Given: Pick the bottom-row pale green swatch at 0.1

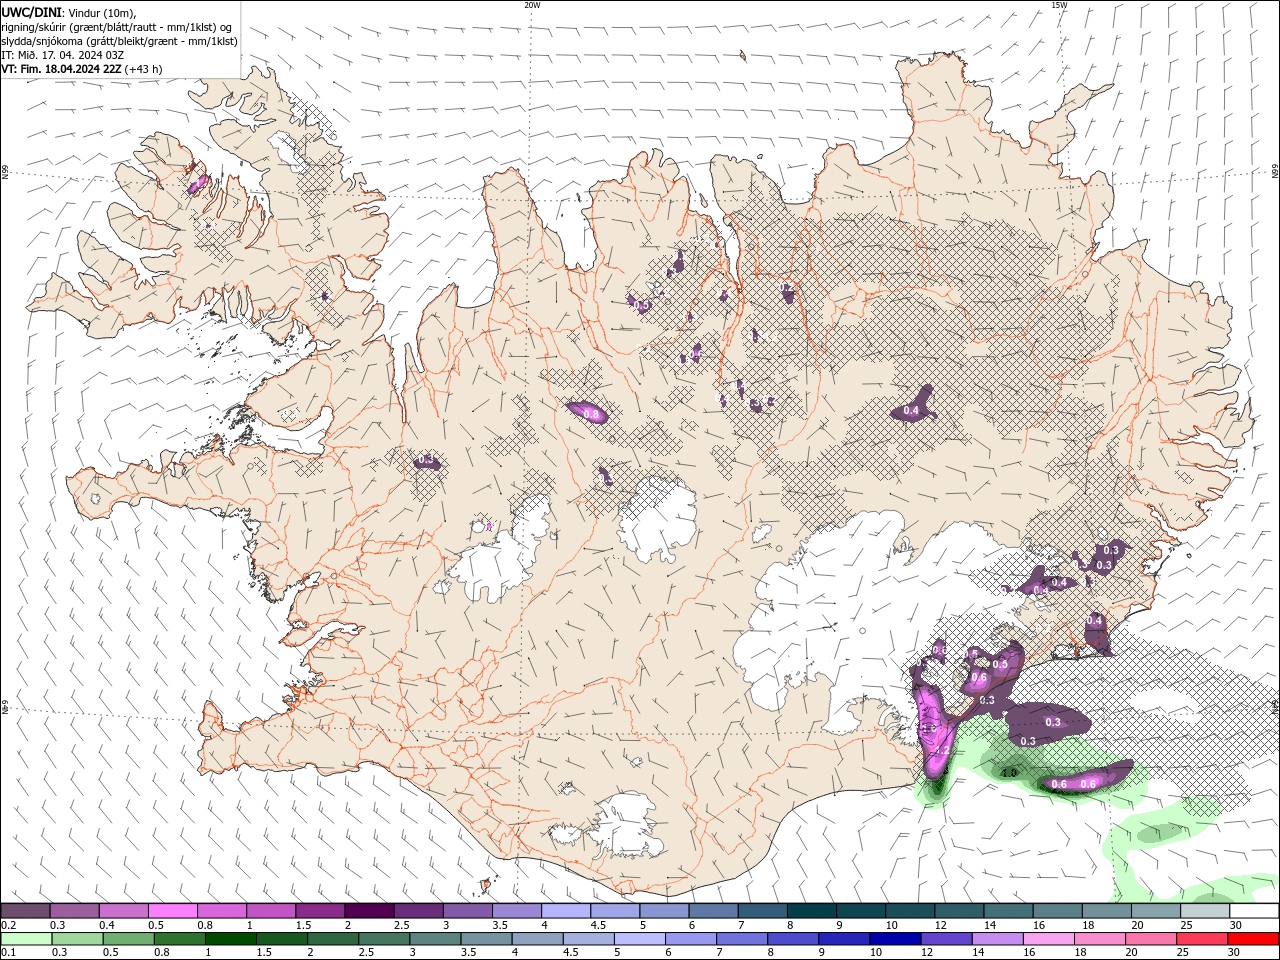Looking at the screenshot, I should (x=25, y=939).
